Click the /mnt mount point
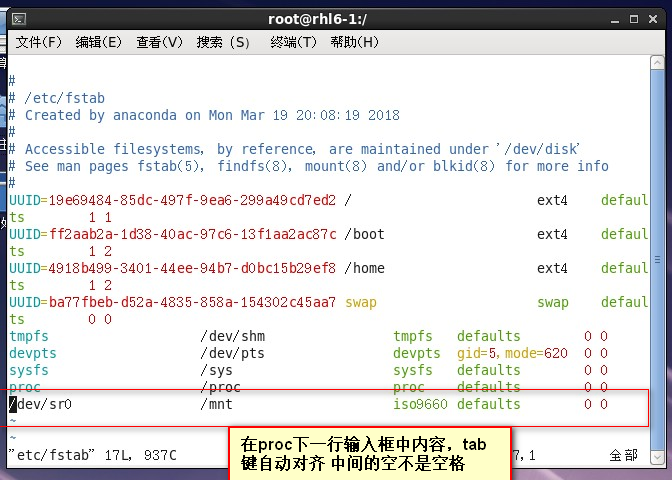The image size is (672, 480). pyautogui.click(x=216, y=404)
